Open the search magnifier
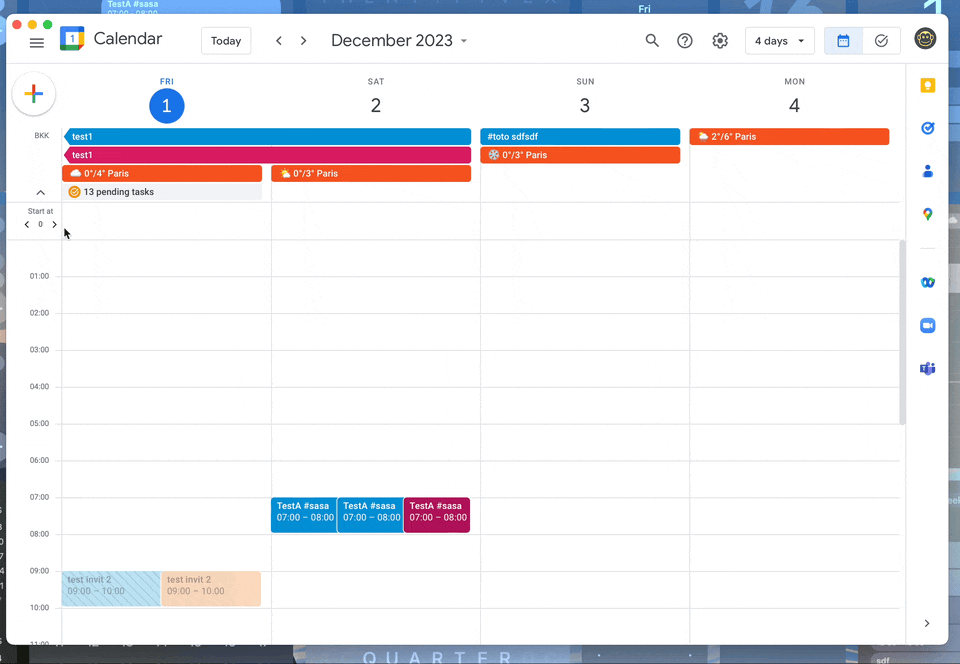 (x=652, y=41)
